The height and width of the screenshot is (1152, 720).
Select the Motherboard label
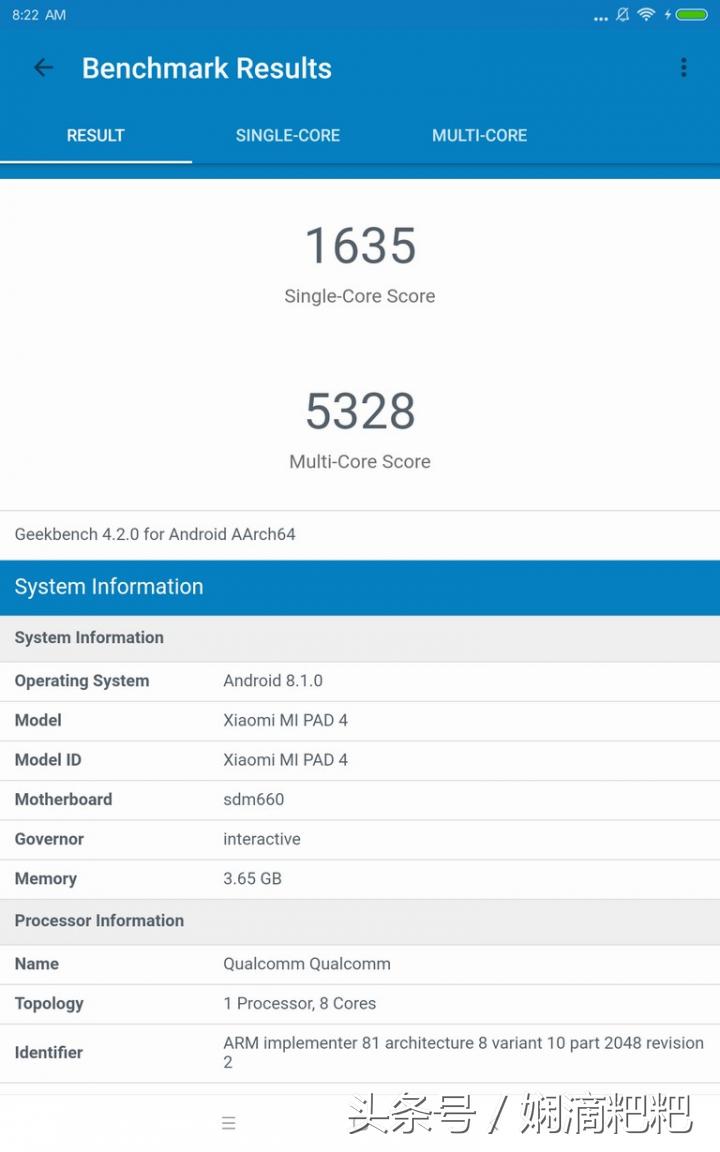[63, 799]
